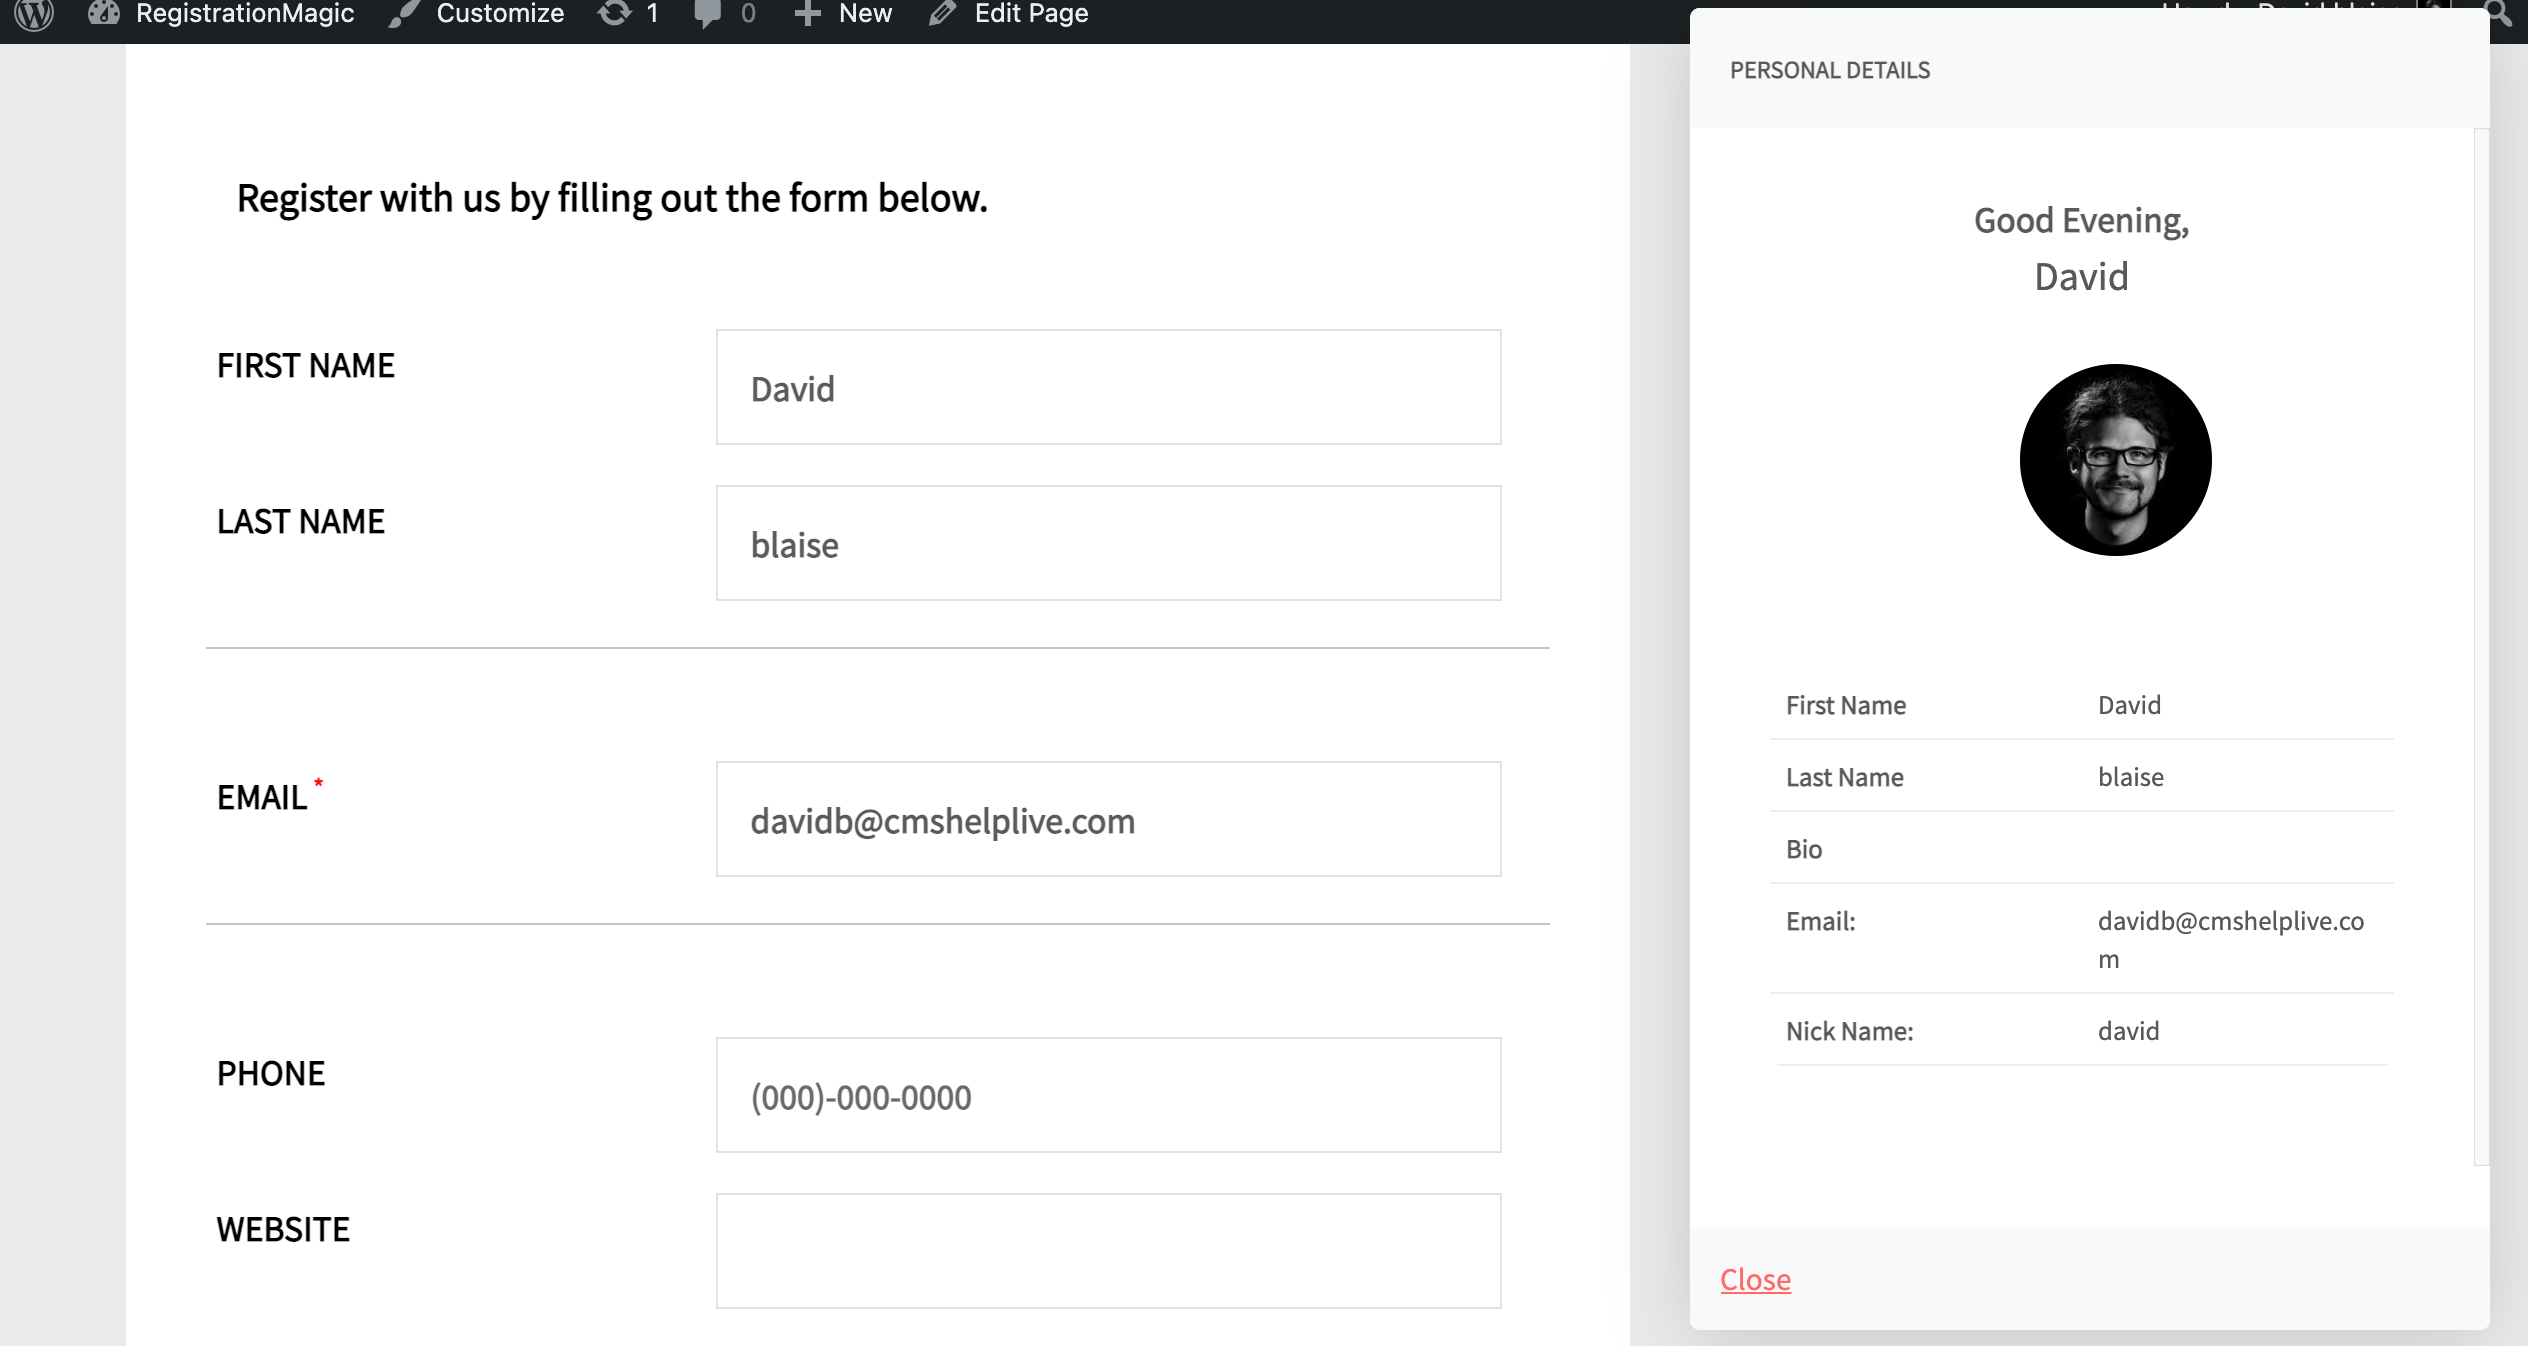Click the user profile avatar thumbnail
The image size is (2528, 1346).
(x=2113, y=460)
